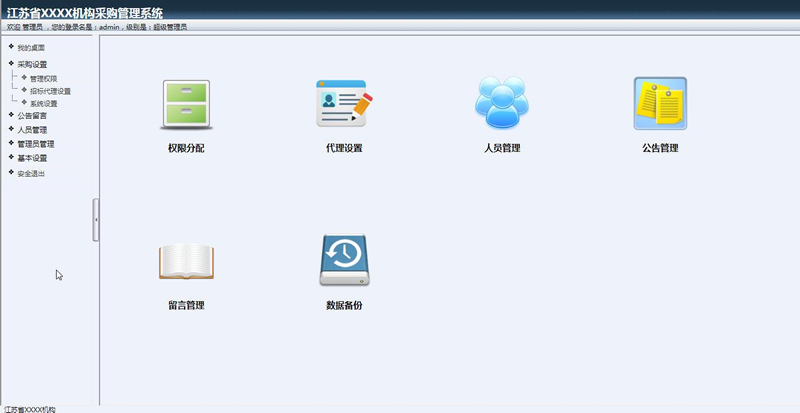Open the 人员管理 people icon
The height and width of the screenshot is (413, 800).
point(502,103)
